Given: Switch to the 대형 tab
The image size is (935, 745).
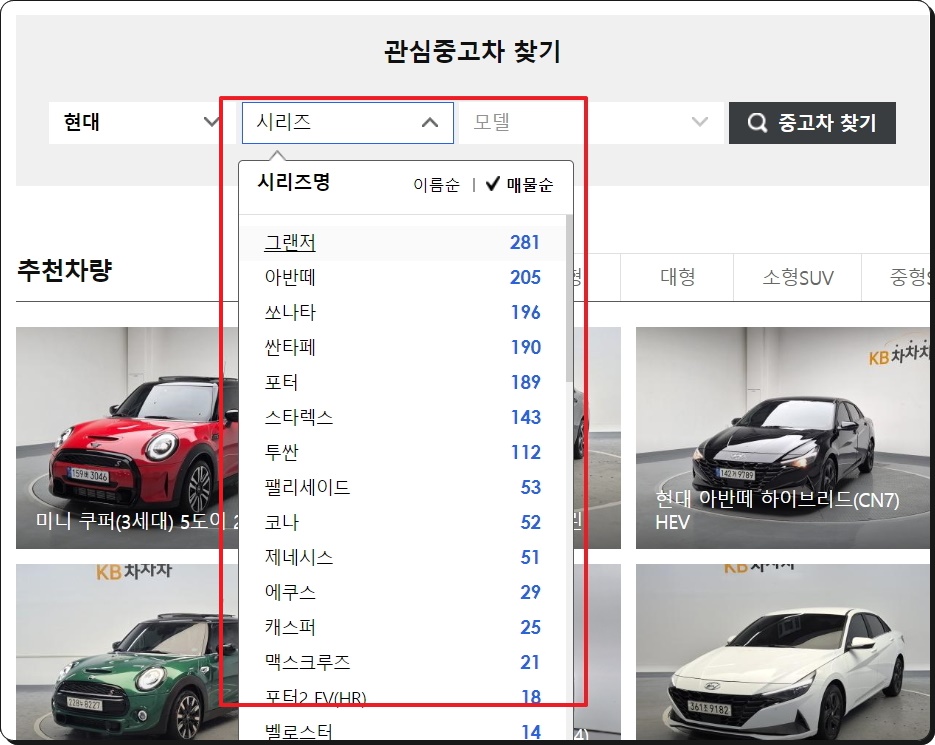Looking at the screenshot, I should pos(677,277).
